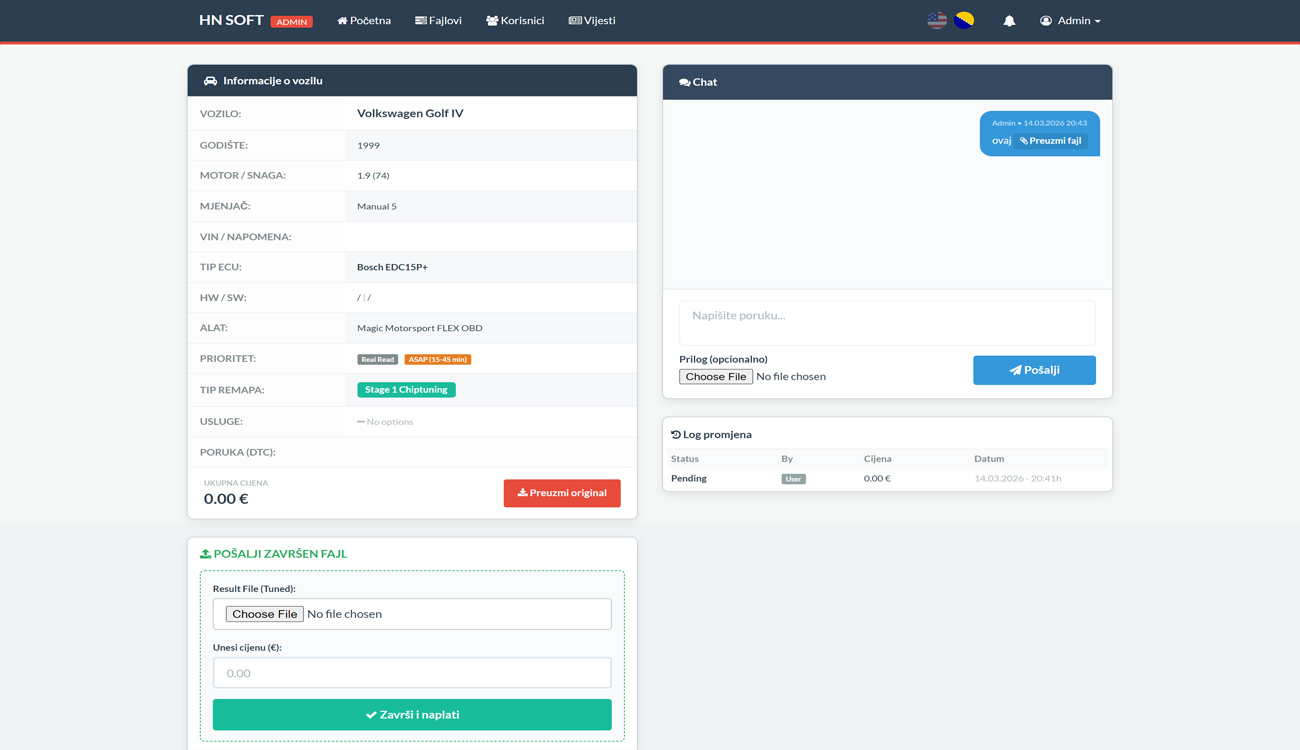Viewport: 1300px width, 750px height.
Task: Navigate to Vijesti in the navbar
Action: (x=592, y=21)
